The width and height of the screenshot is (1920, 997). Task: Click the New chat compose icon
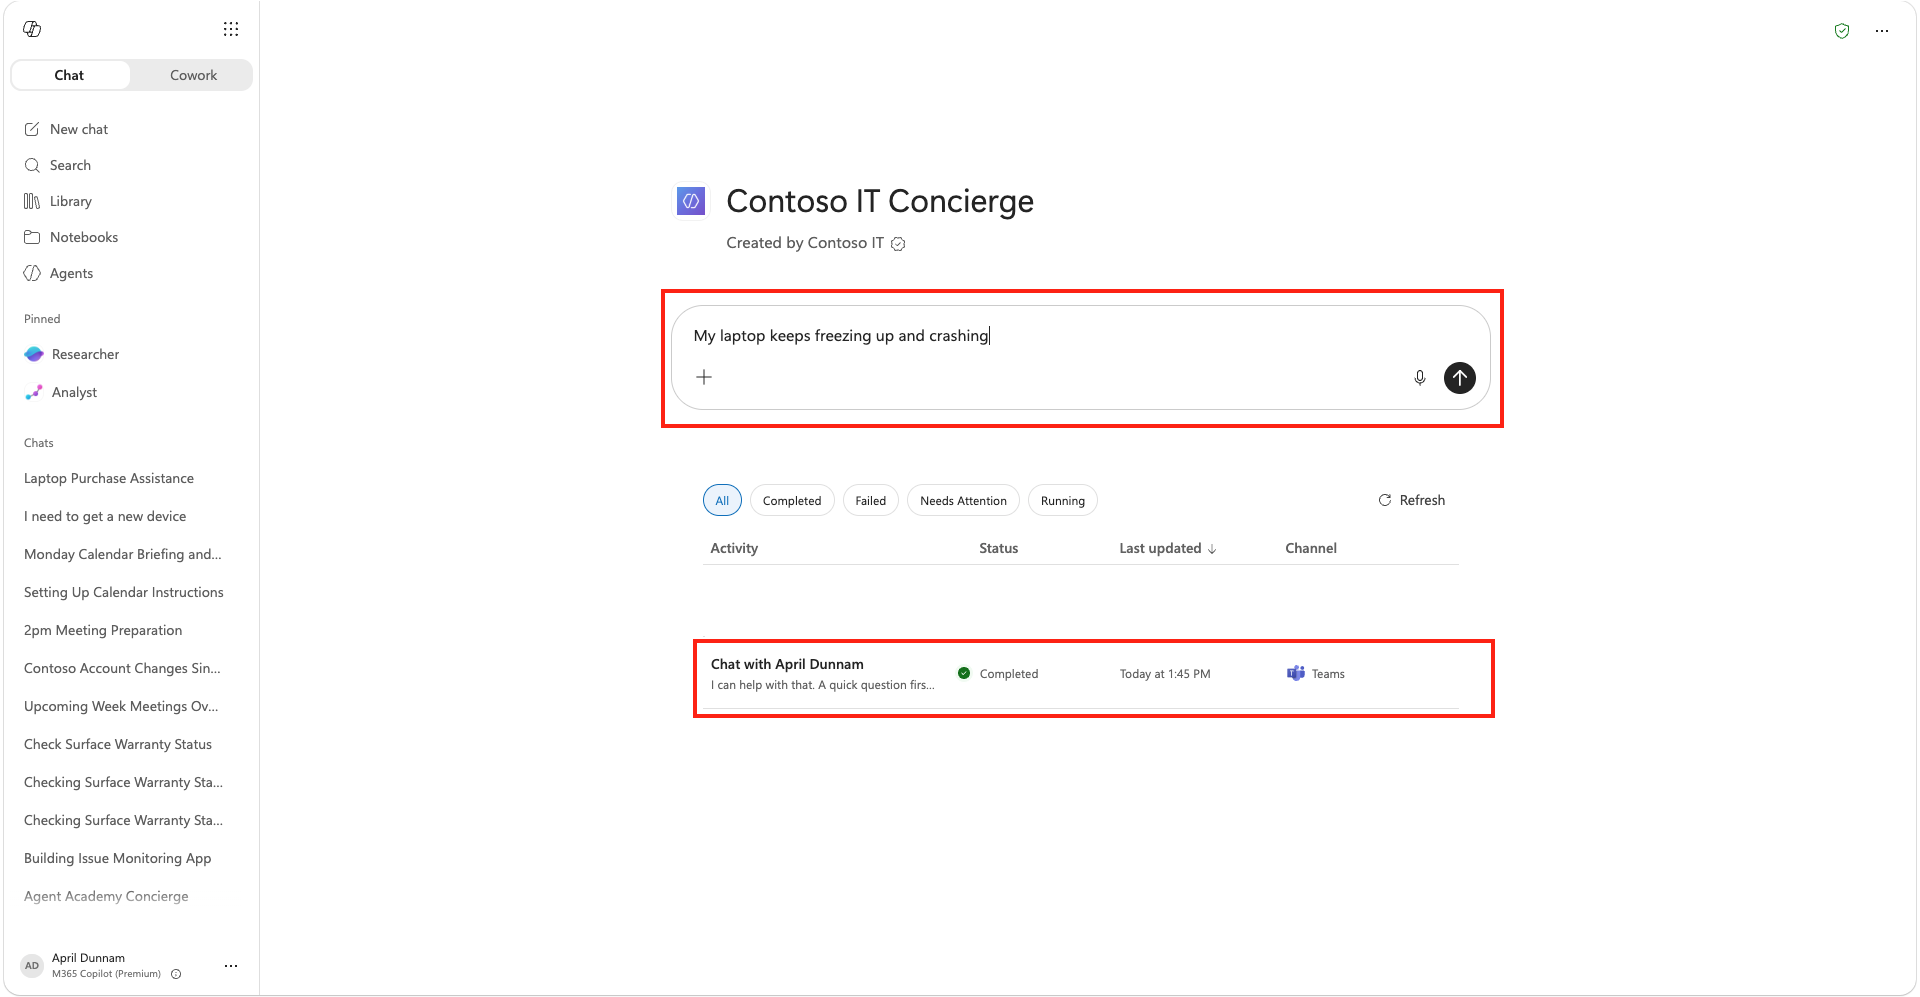tap(32, 129)
